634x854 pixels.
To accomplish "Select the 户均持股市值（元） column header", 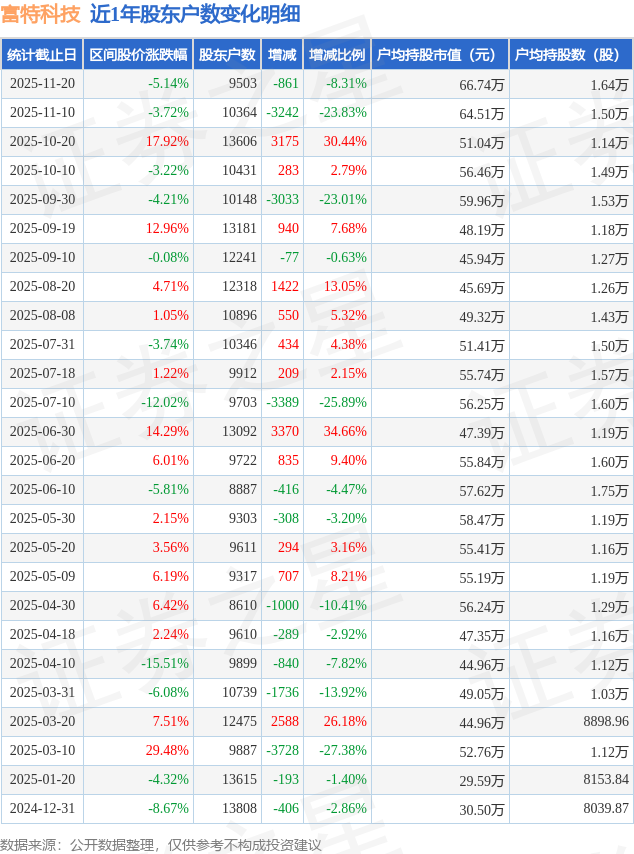I will 440,55.
